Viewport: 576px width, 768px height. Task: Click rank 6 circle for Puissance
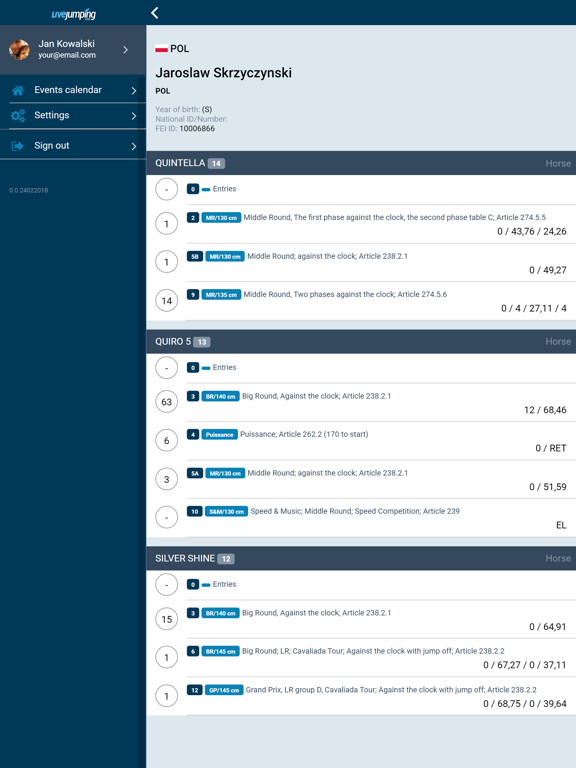[x=167, y=440]
